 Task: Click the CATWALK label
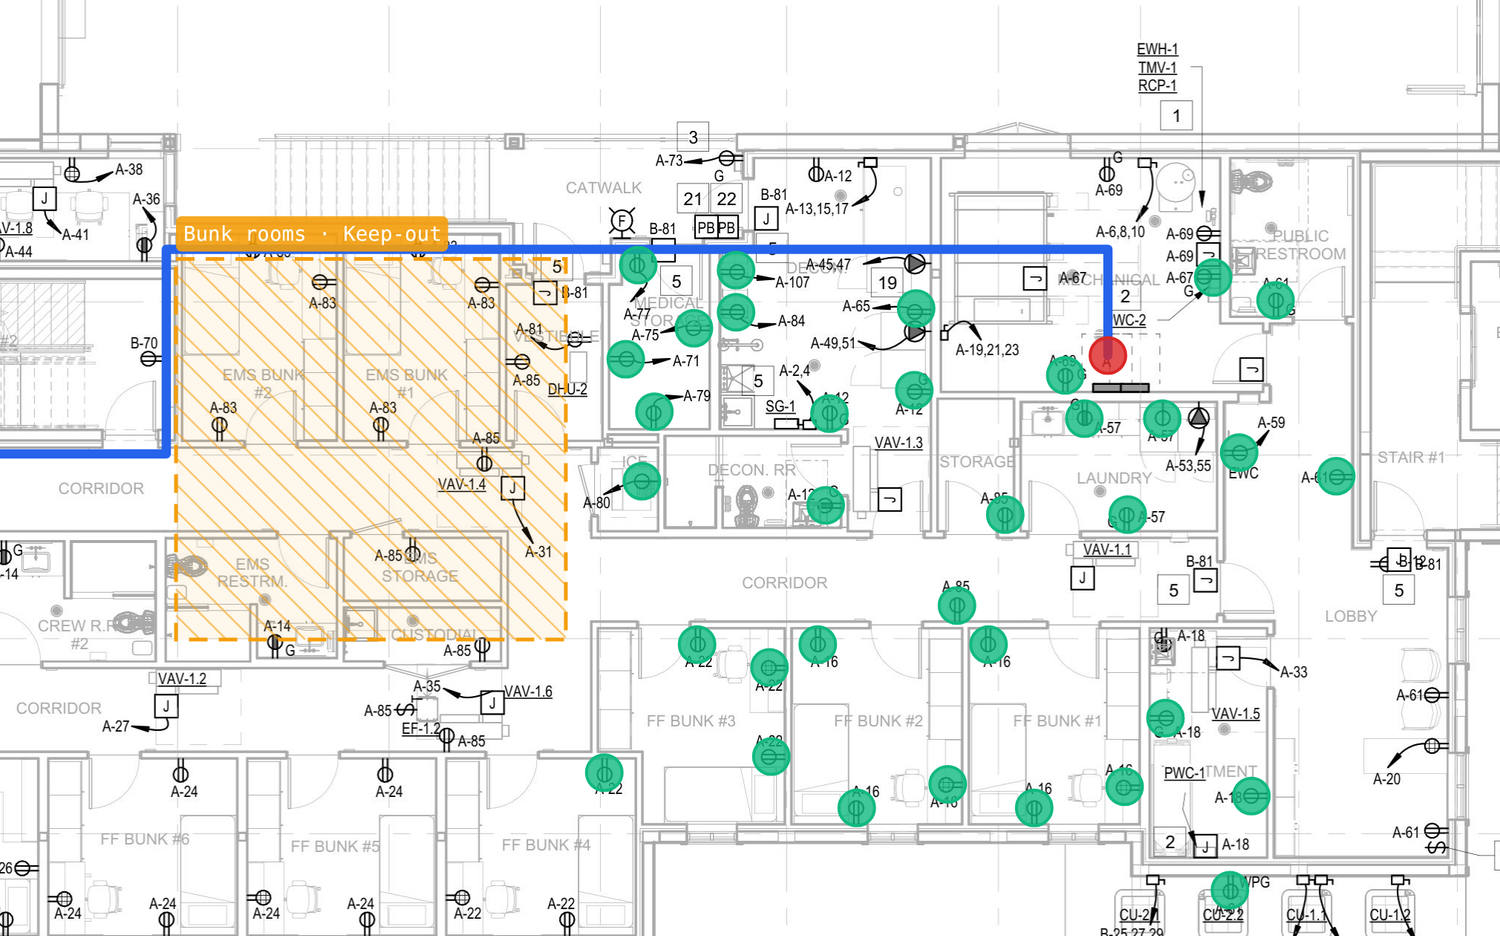click(604, 188)
